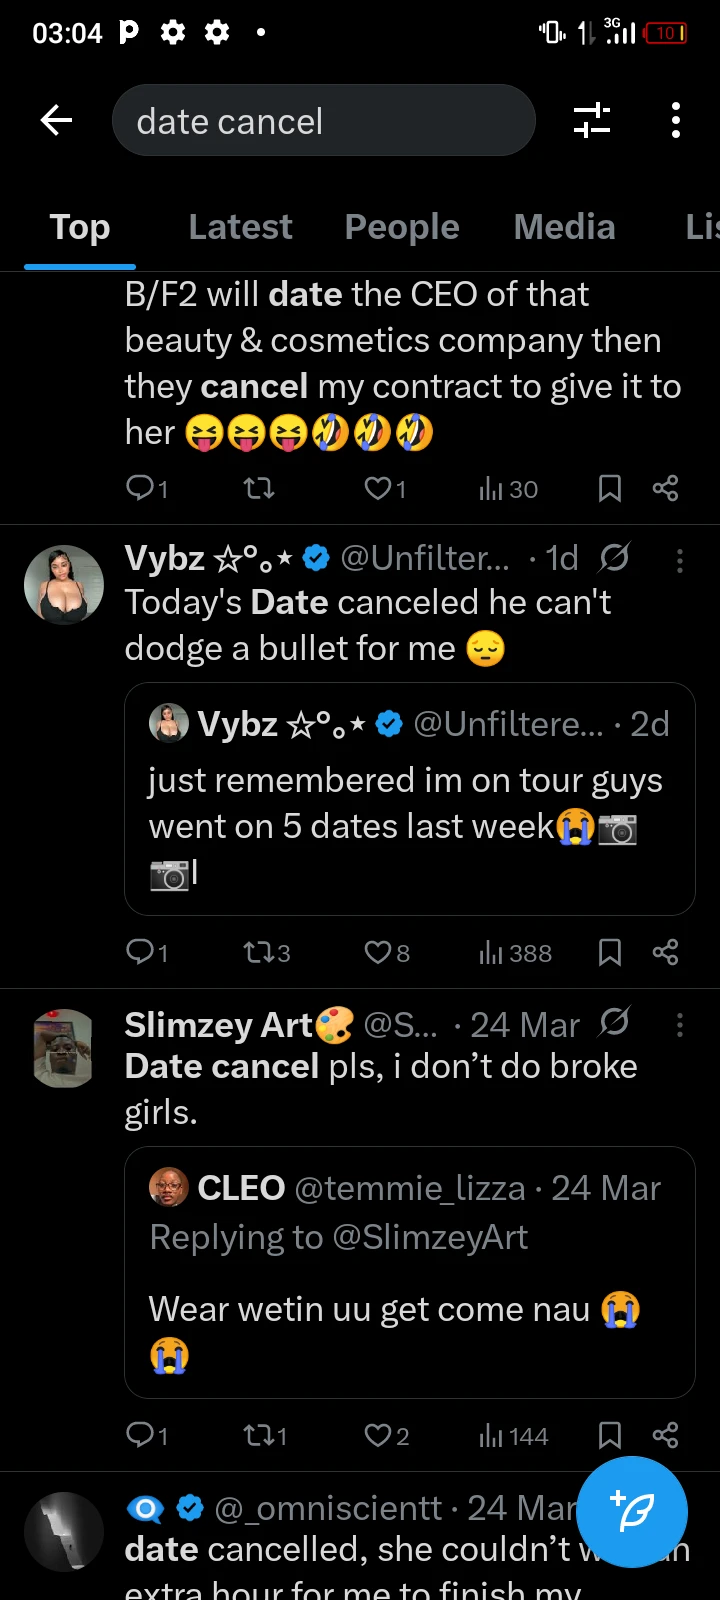Open Vybz profile picture
This screenshot has height=1600, width=720.
pyautogui.click(x=64, y=585)
